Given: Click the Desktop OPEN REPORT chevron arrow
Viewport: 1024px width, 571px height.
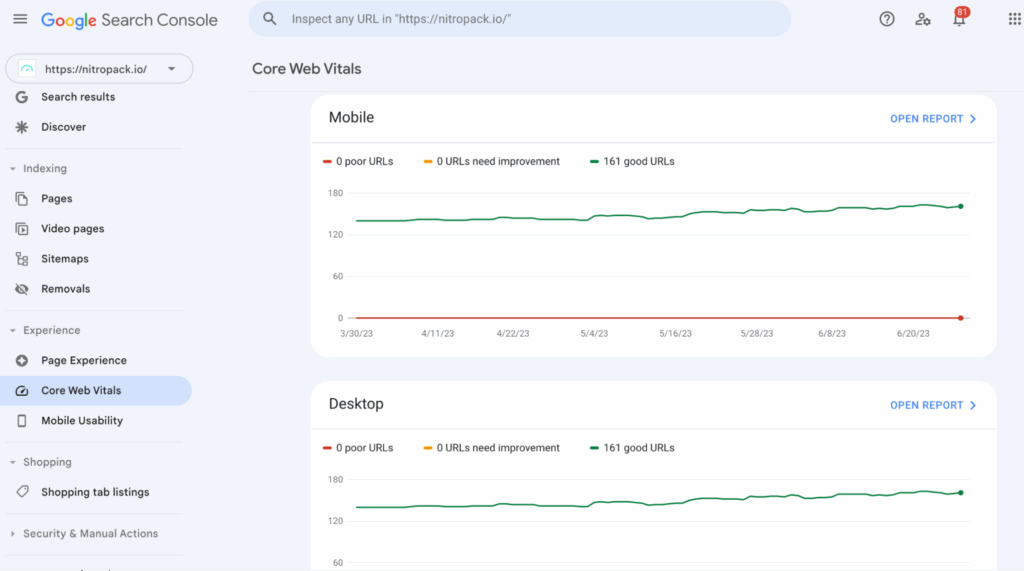Looking at the screenshot, I should click(973, 405).
